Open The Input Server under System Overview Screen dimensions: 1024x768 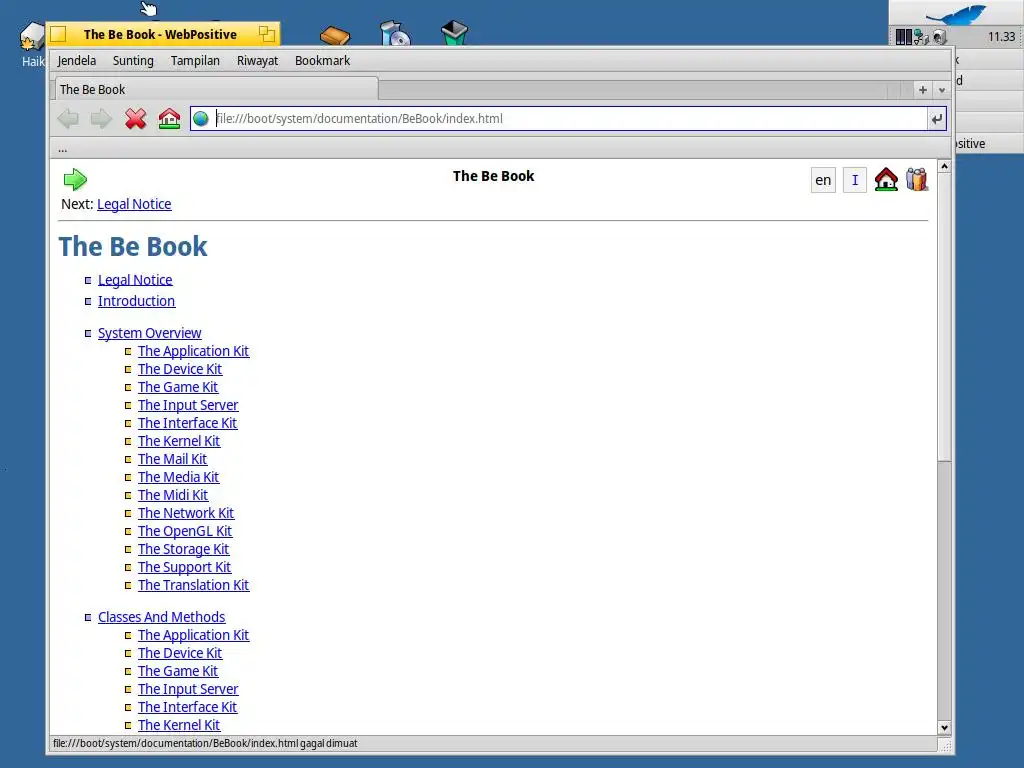188,405
